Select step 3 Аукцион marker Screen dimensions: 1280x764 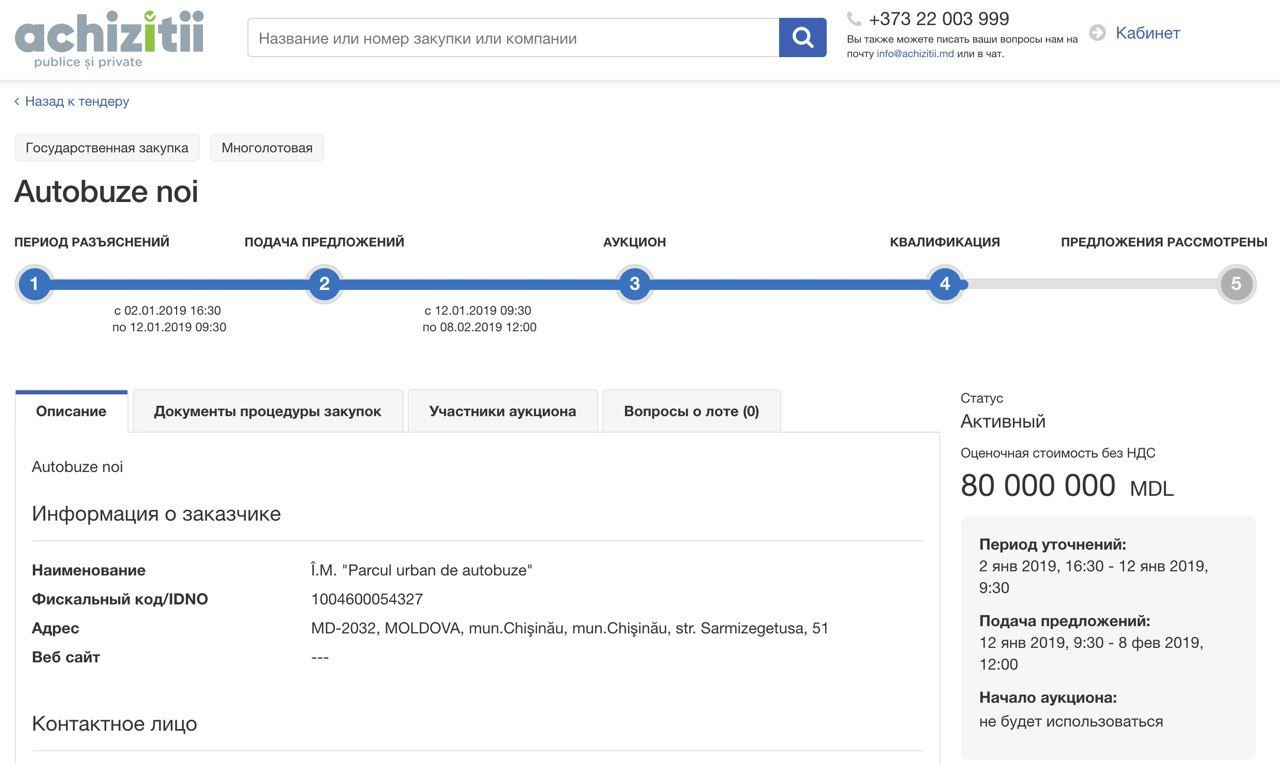(634, 284)
